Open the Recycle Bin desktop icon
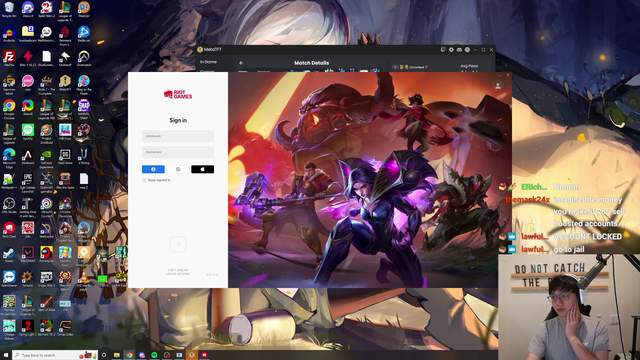Image resolution: width=640 pixels, height=360 pixels. [9, 9]
